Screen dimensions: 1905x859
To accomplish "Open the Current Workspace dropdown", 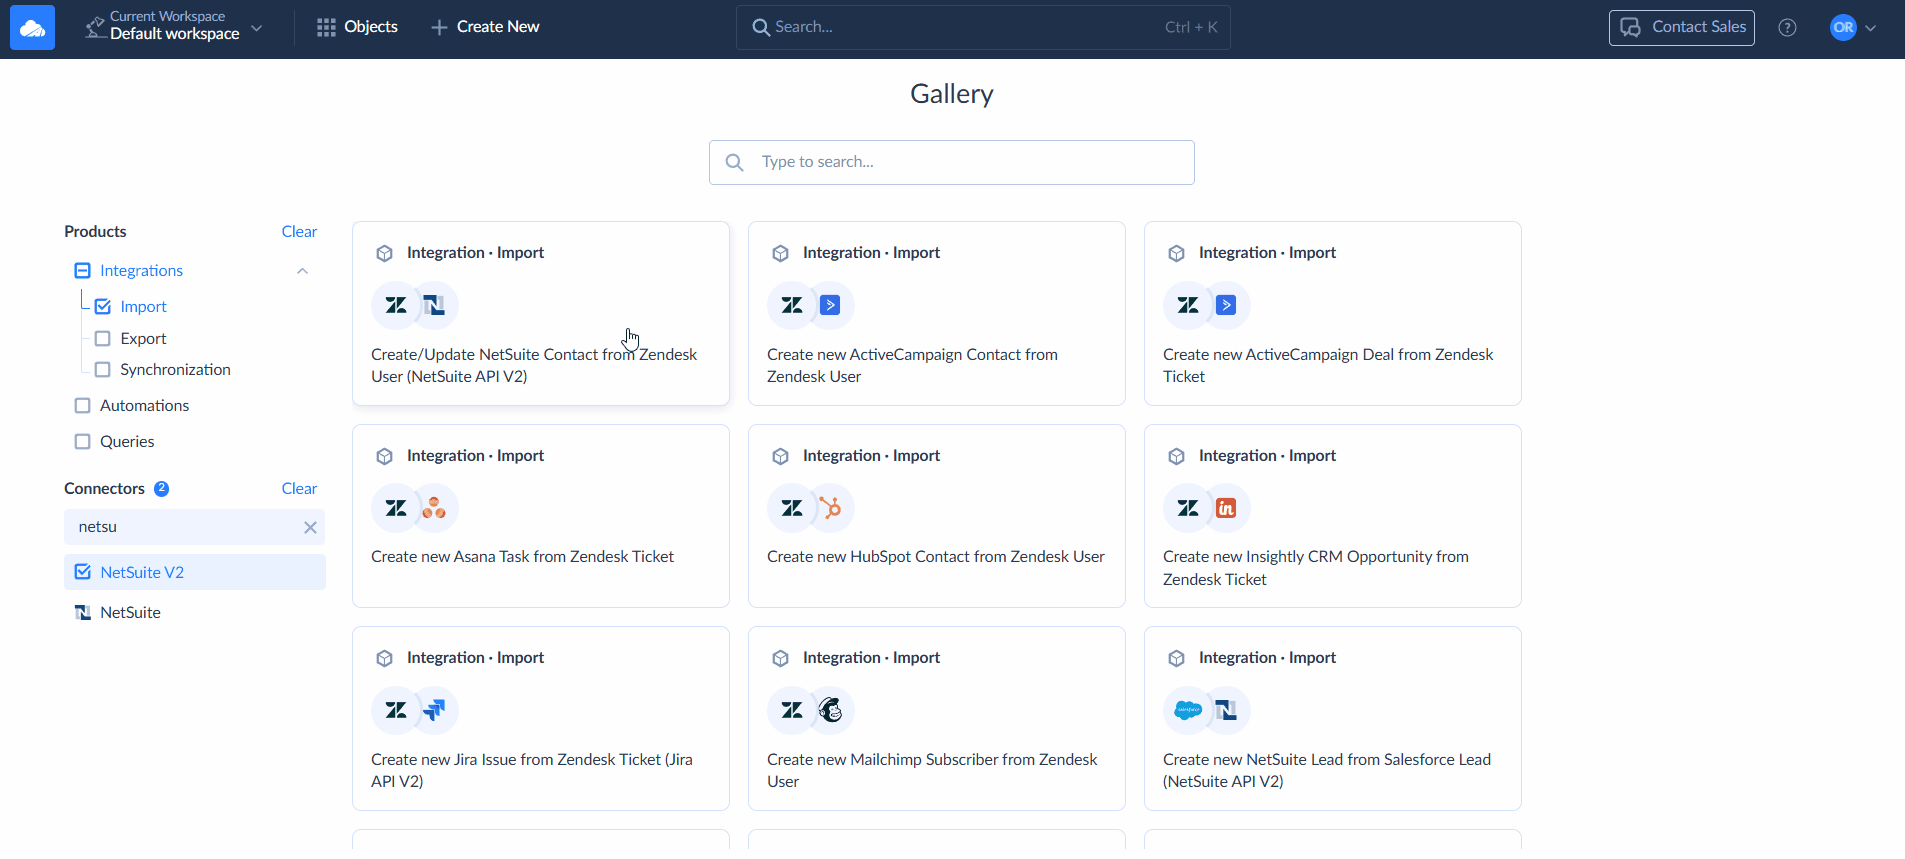I will tap(175, 27).
